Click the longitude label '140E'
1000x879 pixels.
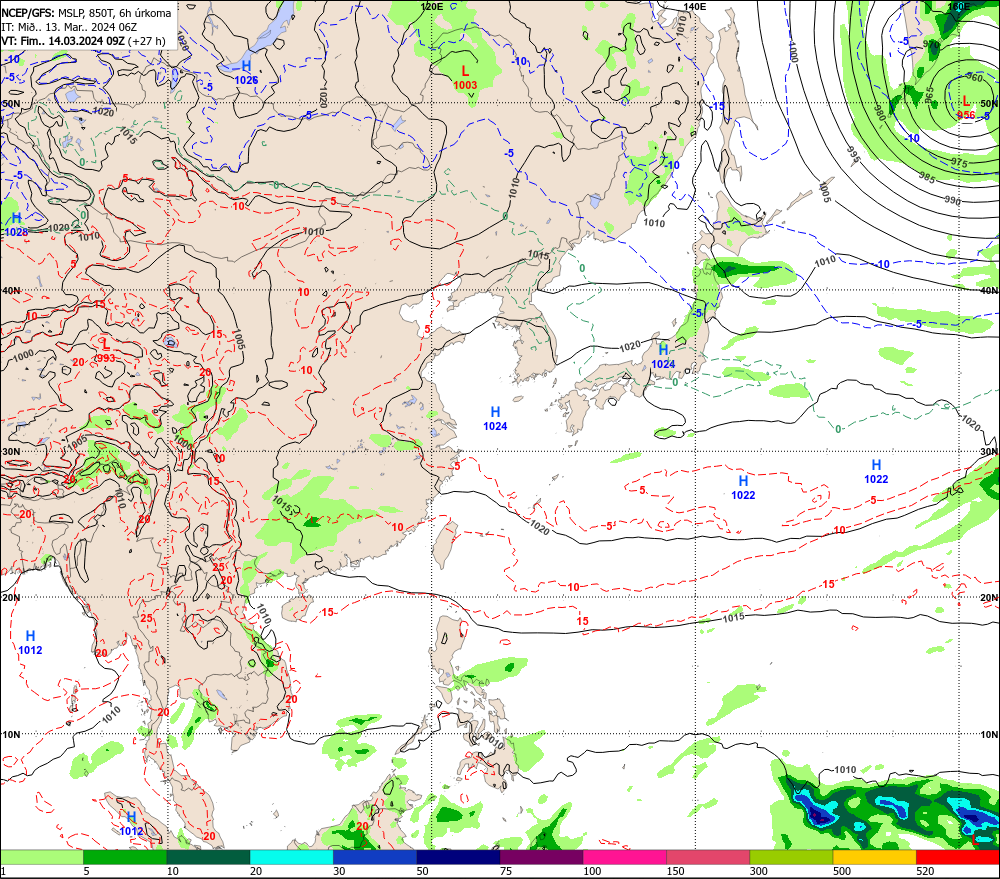click(695, 6)
